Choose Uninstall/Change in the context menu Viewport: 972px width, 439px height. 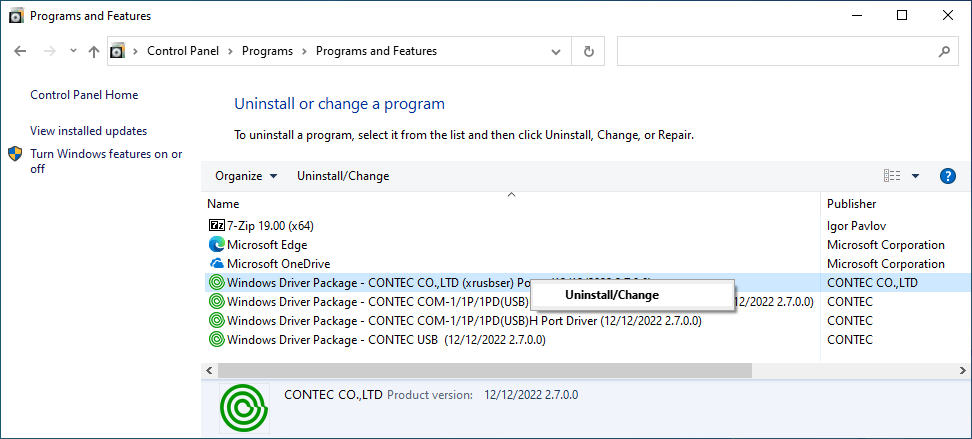coord(612,295)
